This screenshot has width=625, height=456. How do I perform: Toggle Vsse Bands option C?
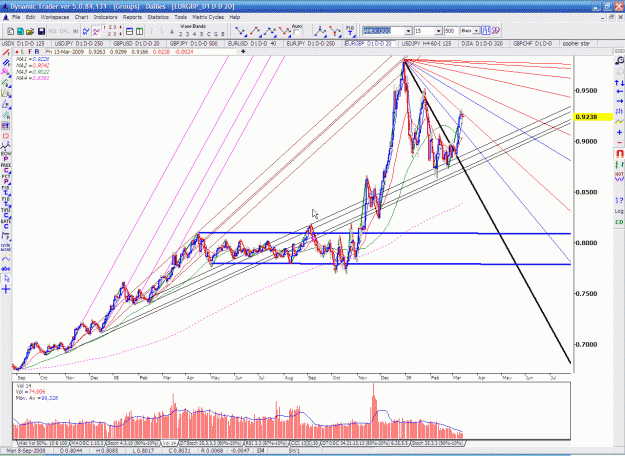(208, 34)
